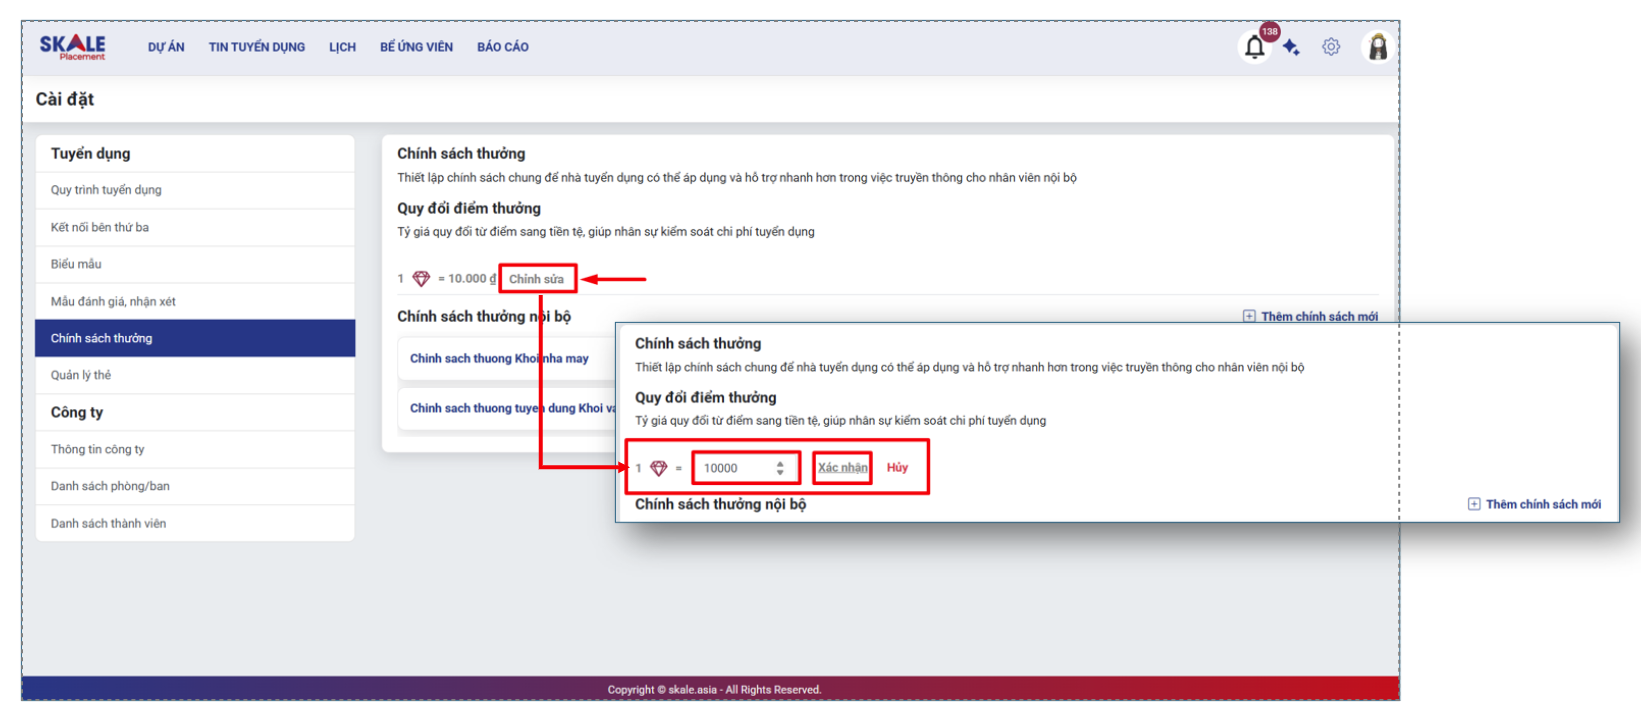Open Kết nối bên thứ ba settings
1641x708 pixels.
coord(100,227)
